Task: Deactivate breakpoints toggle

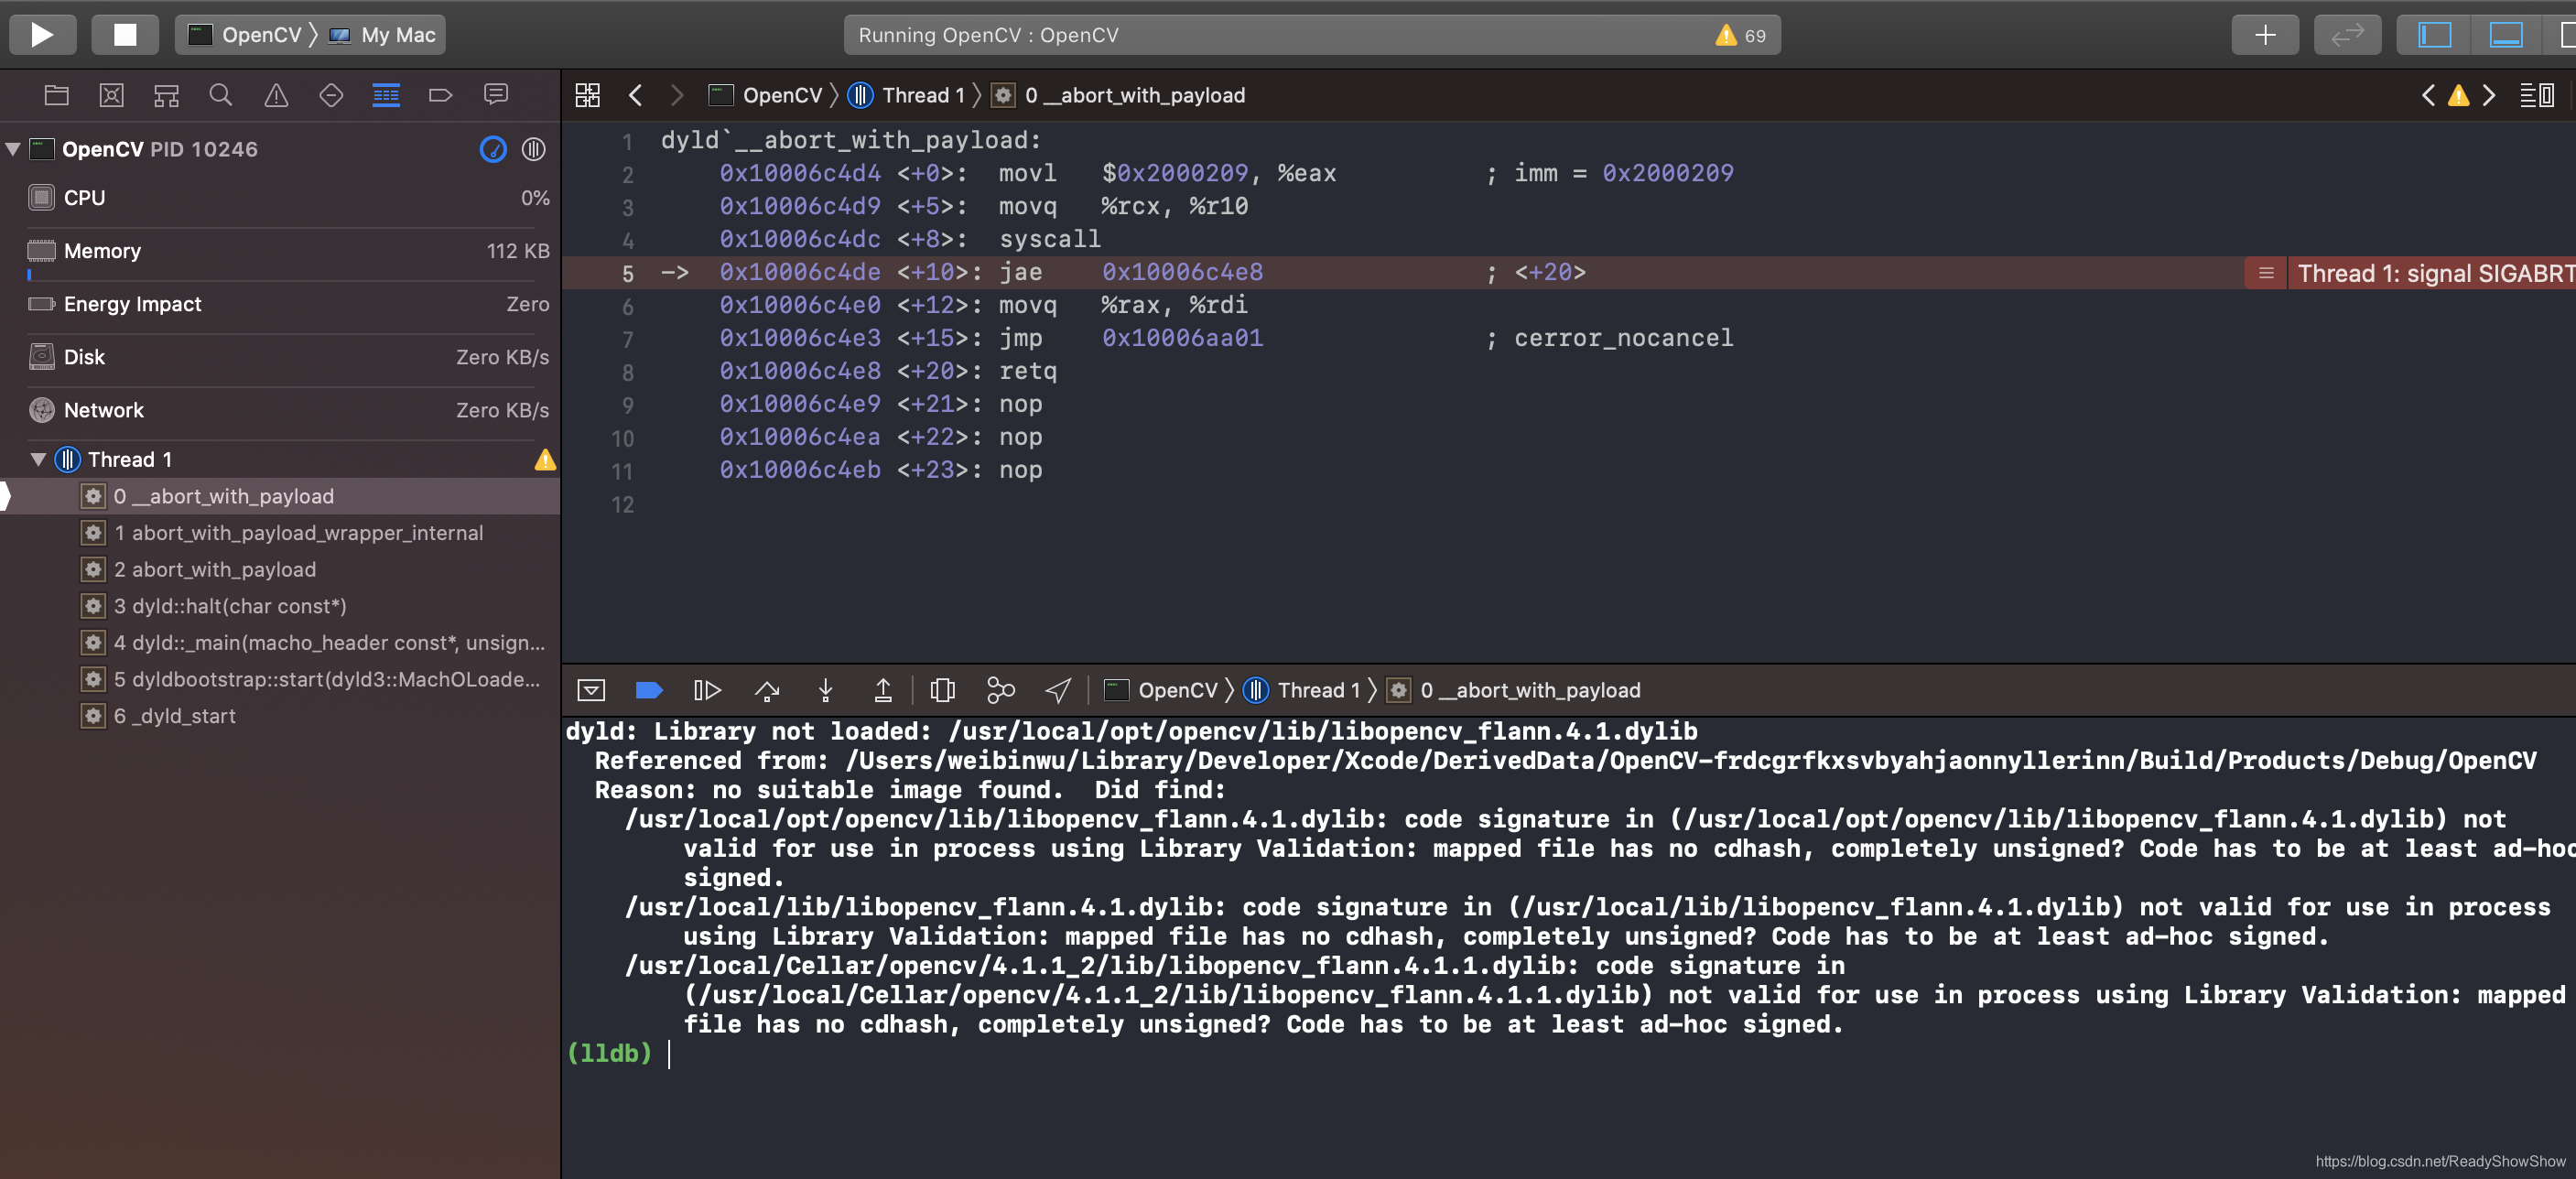Action: 649,690
